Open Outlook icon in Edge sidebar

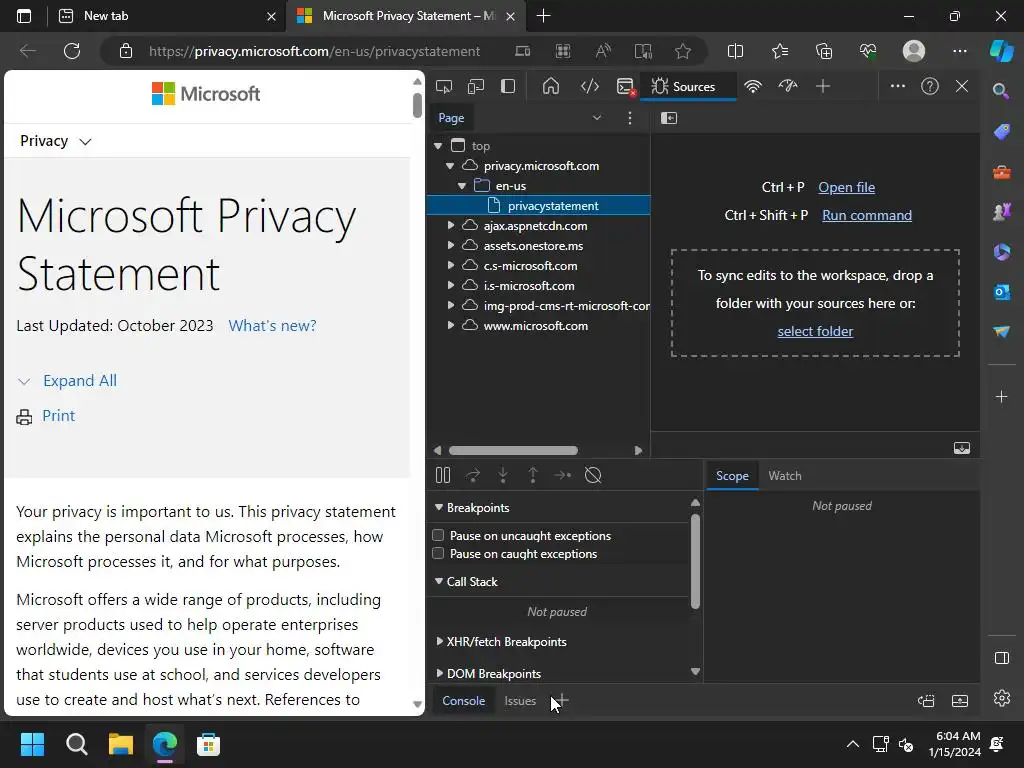tap(1001, 292)
